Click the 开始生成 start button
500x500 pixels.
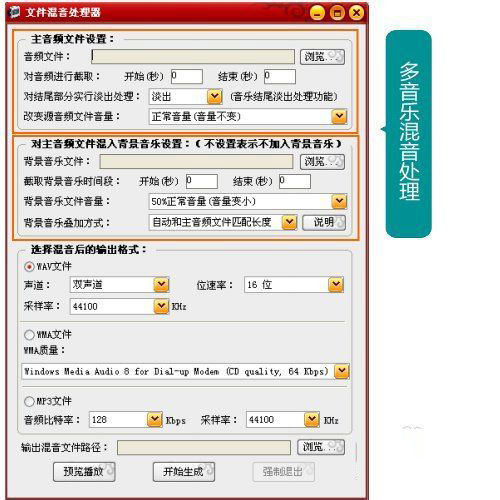(x=184, y=472)
